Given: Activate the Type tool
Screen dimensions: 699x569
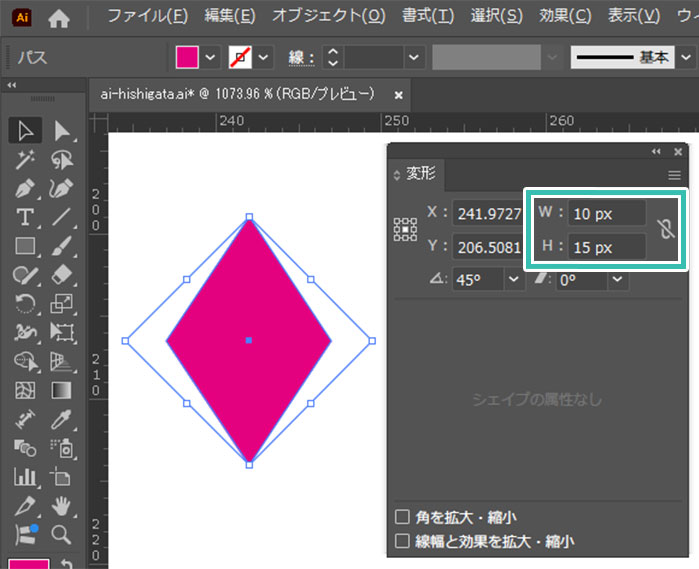Looking at the screenshot, I should tap(25, 217).
